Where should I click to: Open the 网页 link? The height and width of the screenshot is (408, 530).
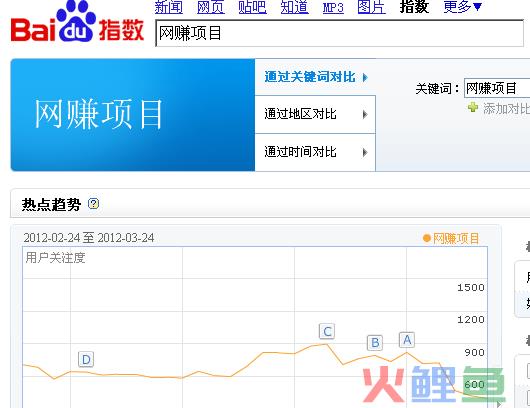tap(211, 7)
